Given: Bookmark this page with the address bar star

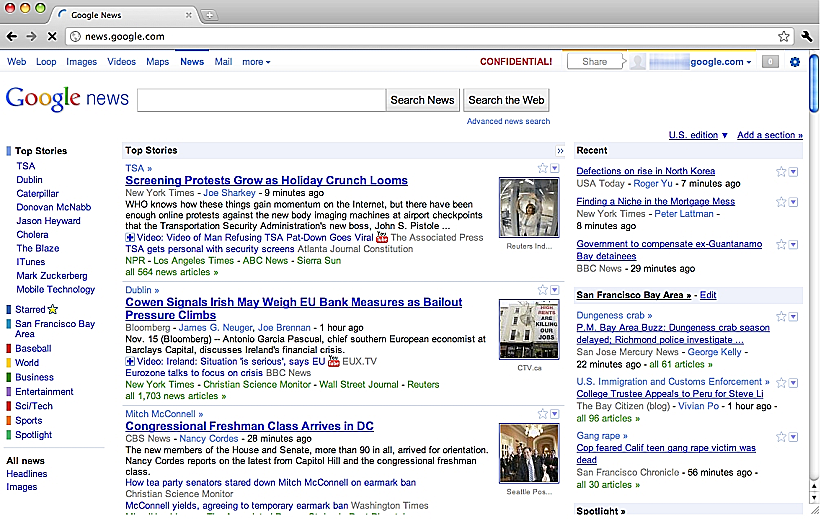Looking at the screenshot, I should click(x=784, y=36).
